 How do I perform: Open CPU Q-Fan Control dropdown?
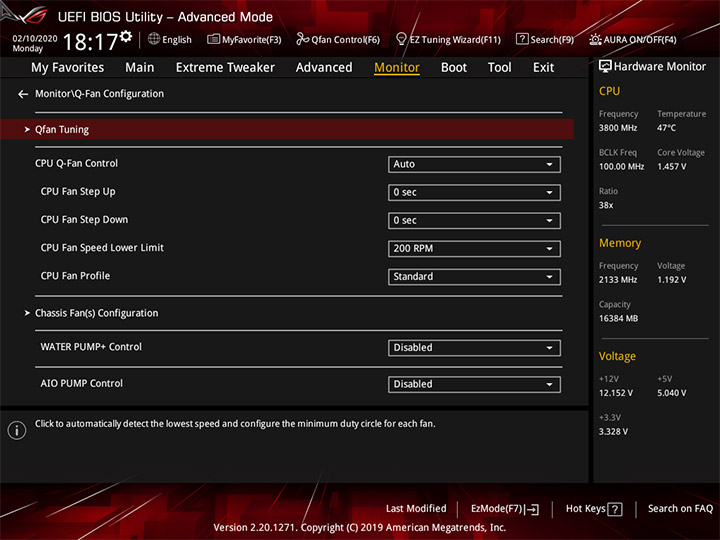[x=474, y=164]
